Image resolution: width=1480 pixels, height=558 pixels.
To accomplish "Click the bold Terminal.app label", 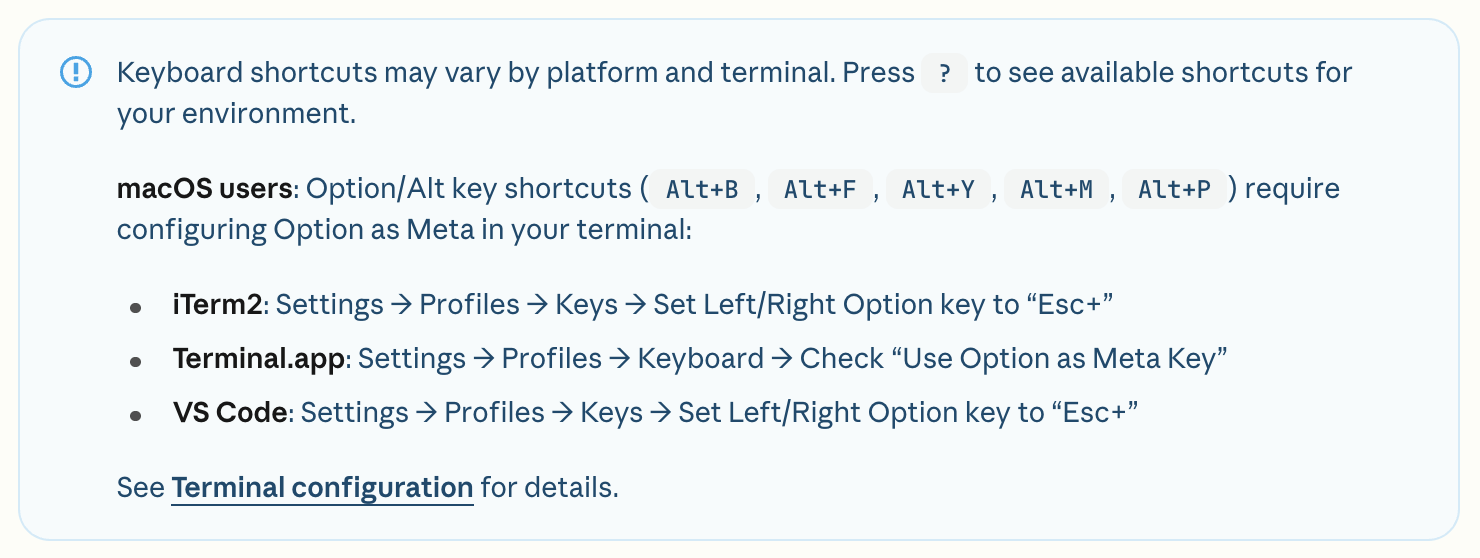I will coord(259,359).
